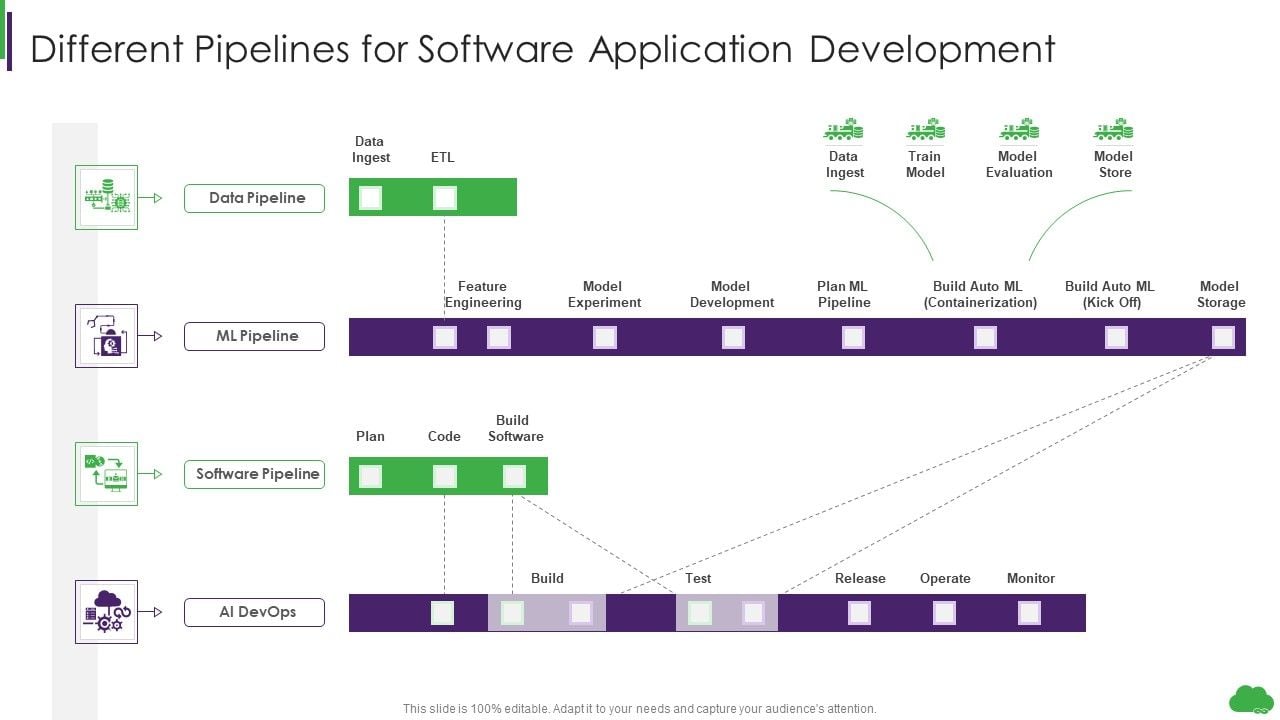Select the Software Pipeline code icon
The image size is (1280, 720).
click(x=106, y=473)
